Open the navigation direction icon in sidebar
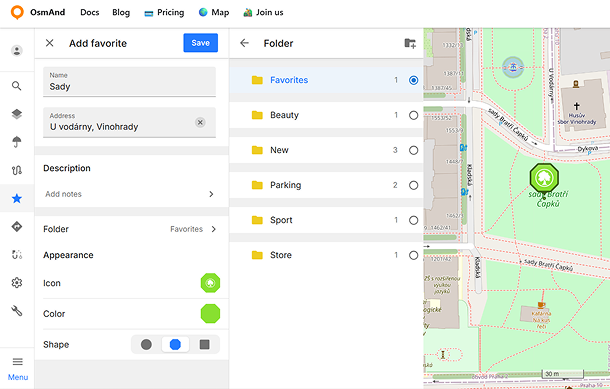 tap(17, 226)
